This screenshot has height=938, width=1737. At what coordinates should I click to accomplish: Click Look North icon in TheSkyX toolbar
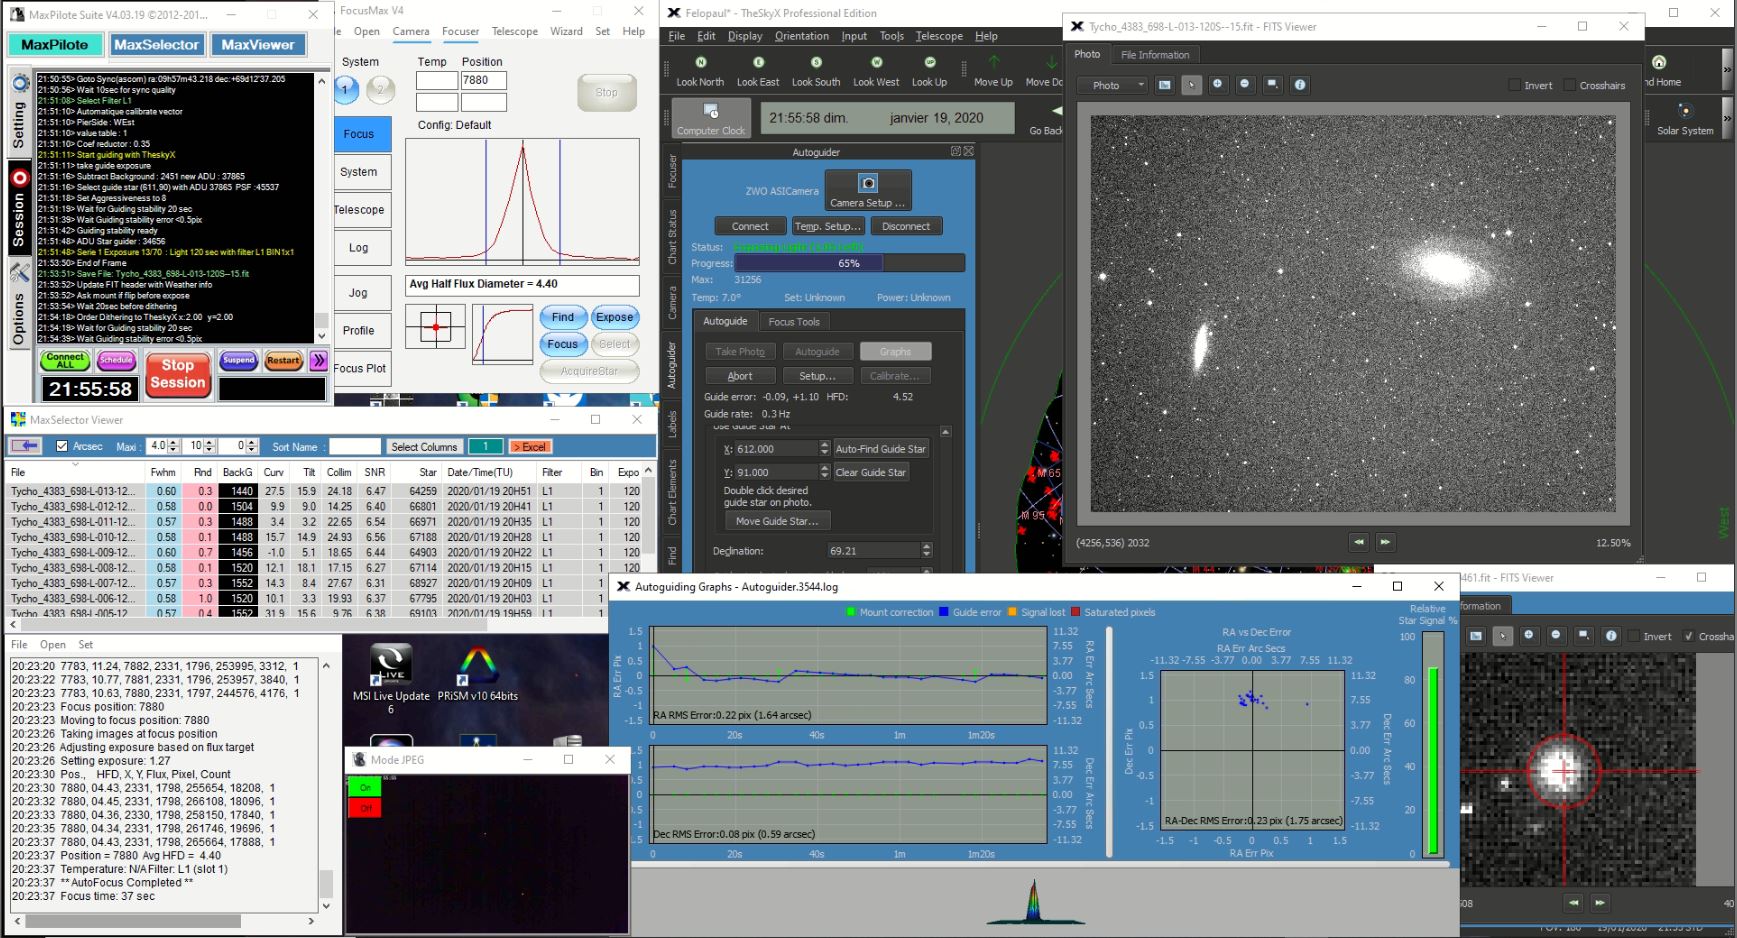pos(700,63)
